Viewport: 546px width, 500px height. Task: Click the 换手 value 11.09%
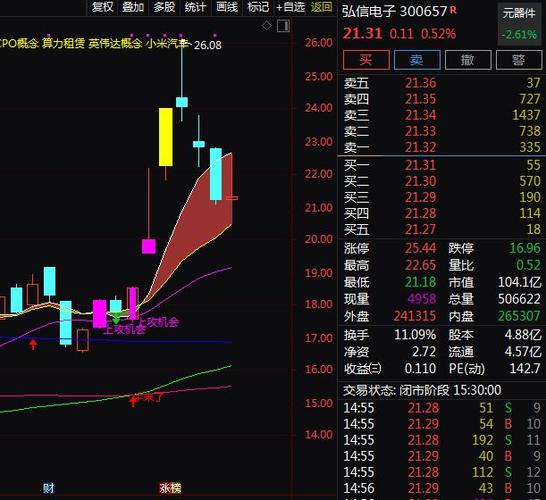[415, 335]
